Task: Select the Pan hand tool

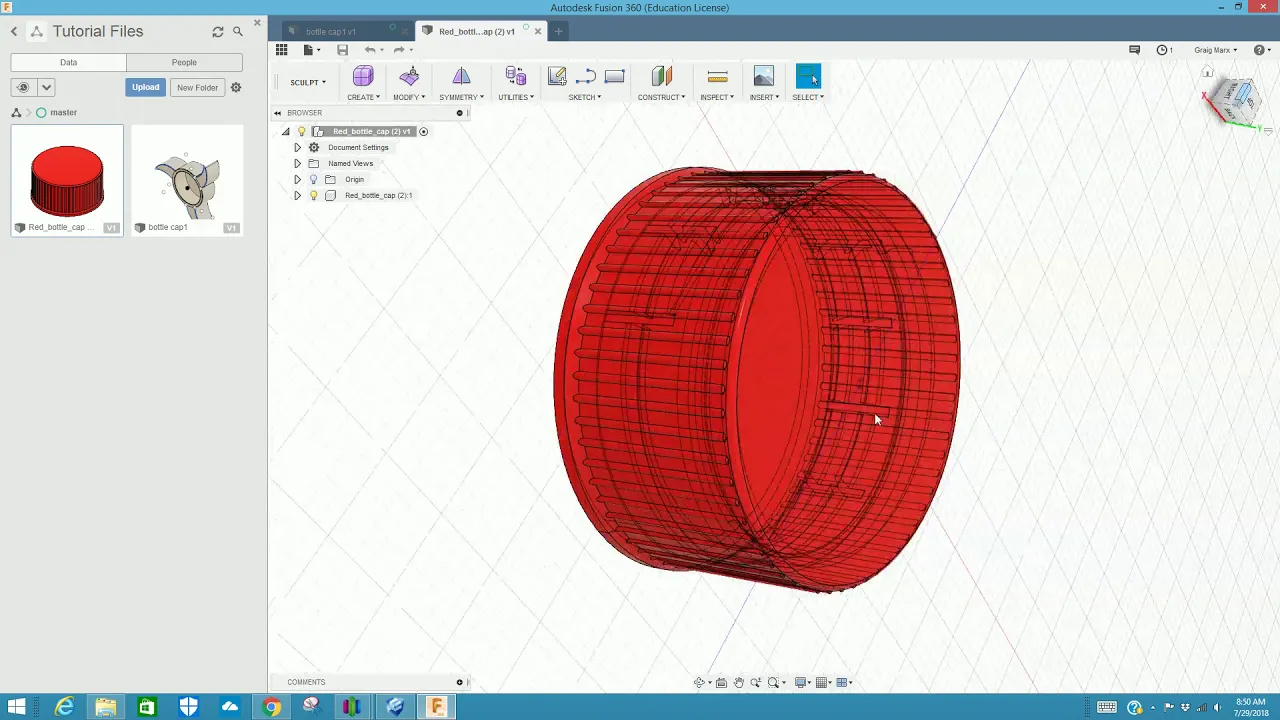Action: pyautogui.click(x=739, y=683)
